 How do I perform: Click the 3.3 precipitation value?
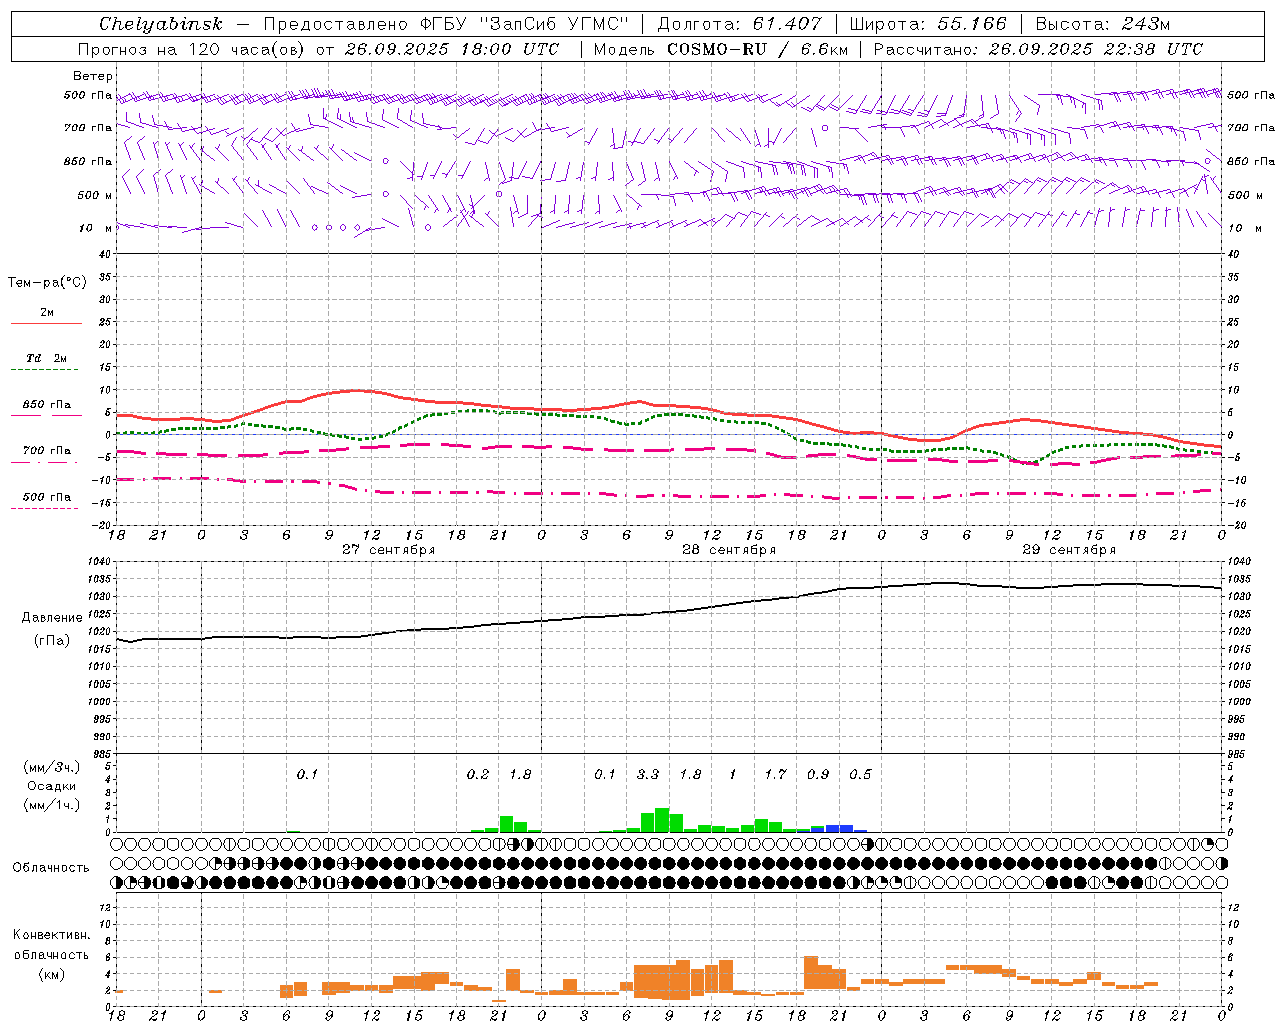coord(648,775)
